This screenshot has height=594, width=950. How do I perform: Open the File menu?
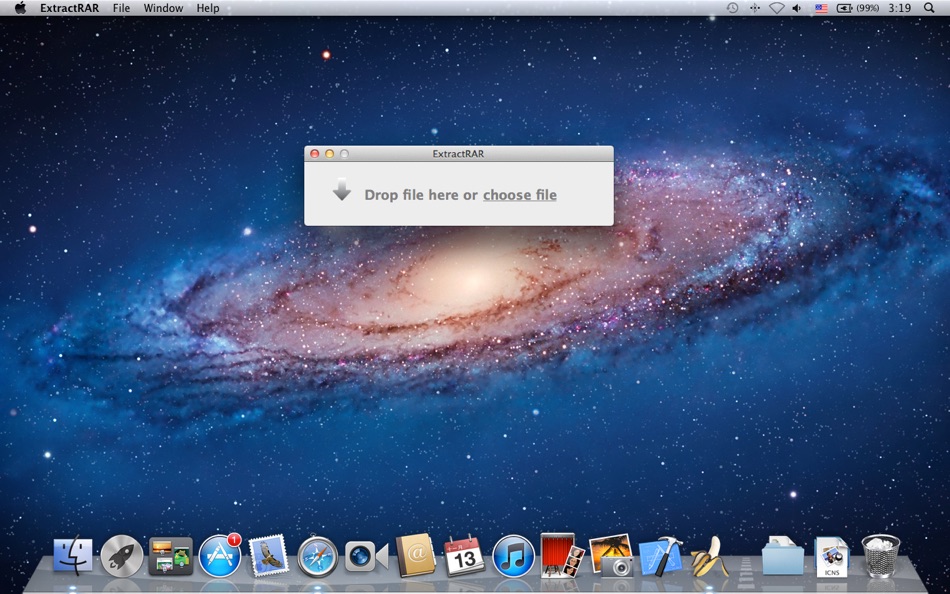[121, 8]
